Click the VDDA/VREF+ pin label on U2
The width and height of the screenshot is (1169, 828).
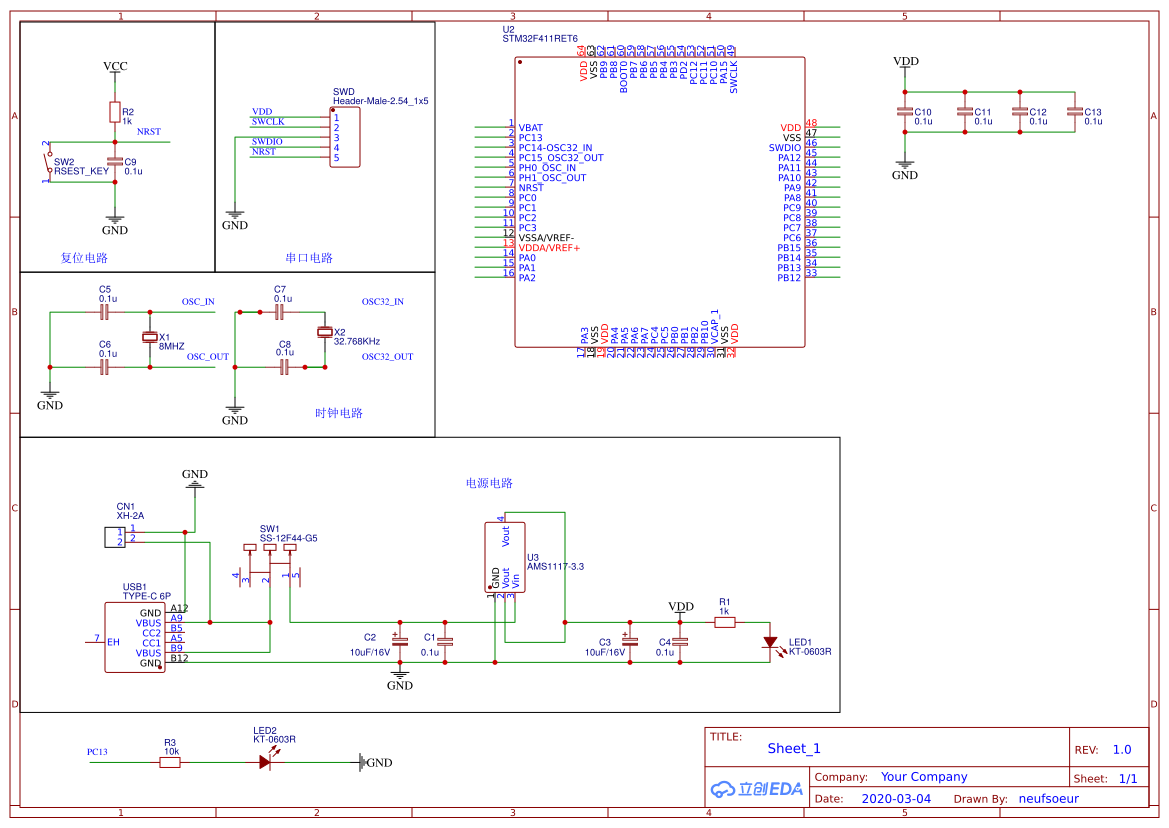[x=549, y=248]
